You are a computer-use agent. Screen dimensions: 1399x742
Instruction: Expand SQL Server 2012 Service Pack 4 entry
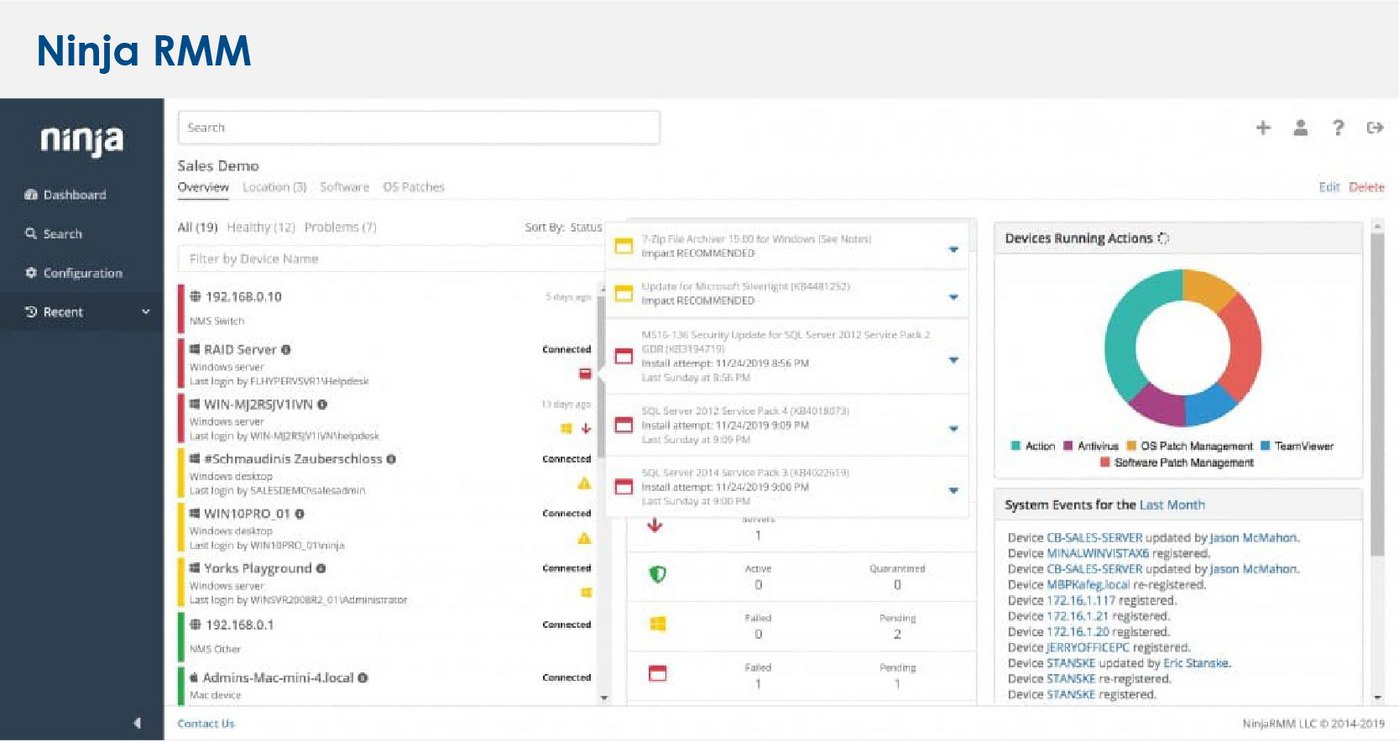(x=953, y=428)
